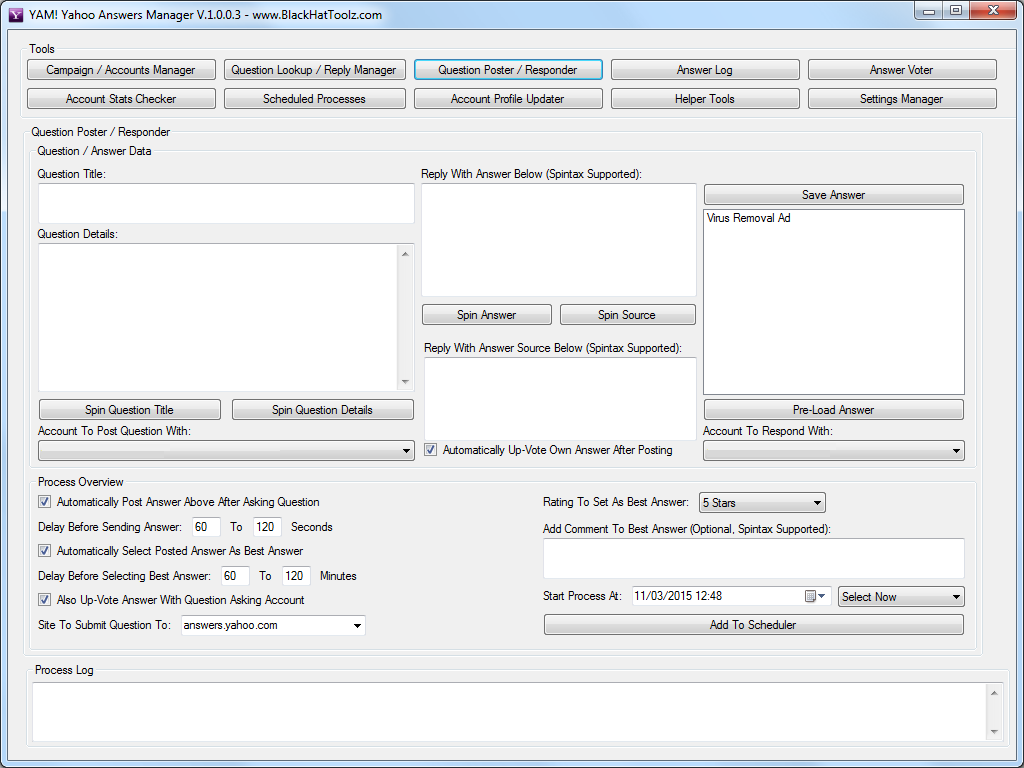This screenshot has height=768, width=1024.
Task: Click Spin Question Details button
Action: (323, 409)
